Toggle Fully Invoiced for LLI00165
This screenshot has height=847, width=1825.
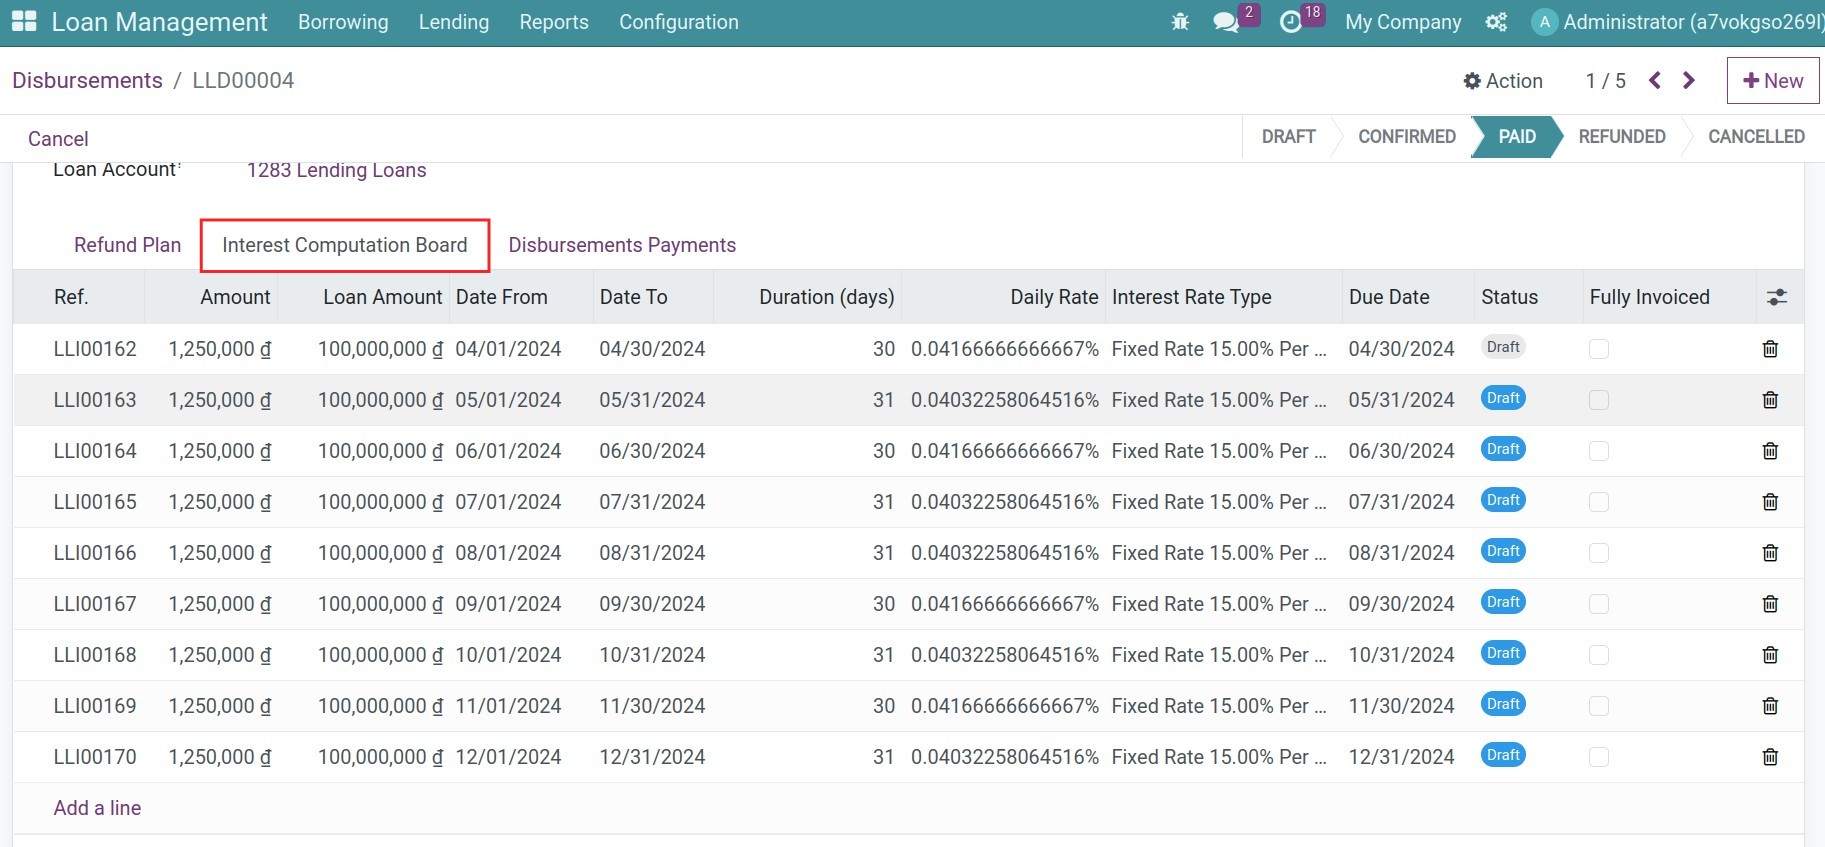coord(1599,502)
